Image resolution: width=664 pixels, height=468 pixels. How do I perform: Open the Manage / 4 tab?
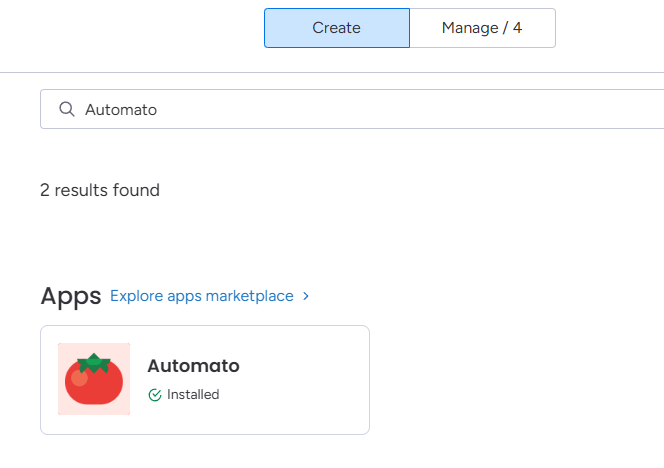[x=482, y=28]
